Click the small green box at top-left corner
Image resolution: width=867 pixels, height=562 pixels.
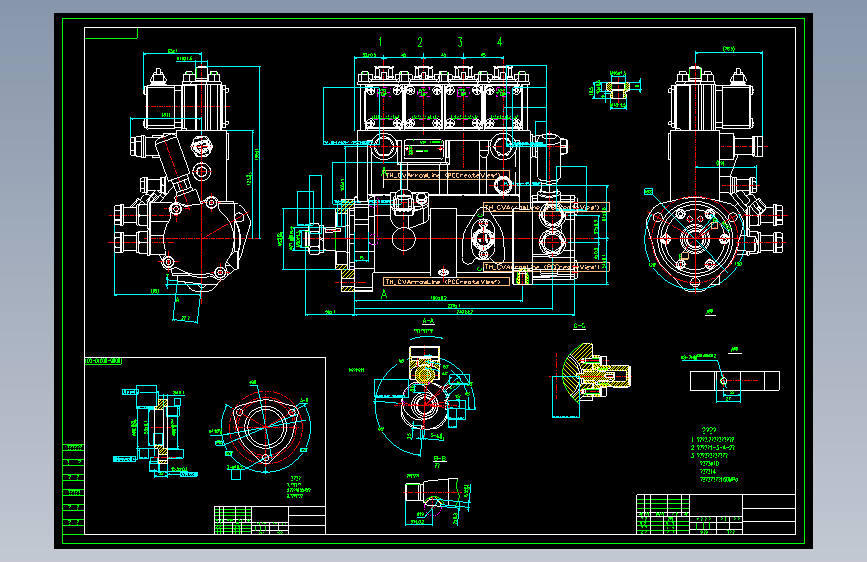click(111, 33)
